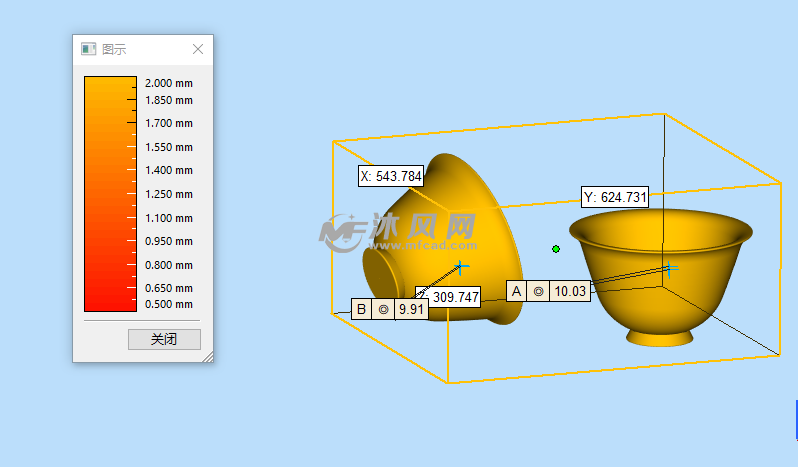Image resolution: width=798 pixels, height=467 pixels.
Task: Close the 图示 legend dialog with X
Action: click(198, 49)
